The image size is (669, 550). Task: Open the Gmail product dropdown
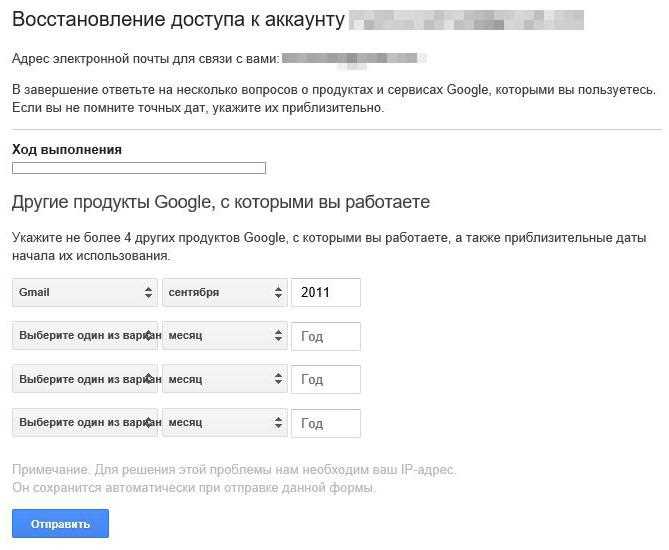(85, 293)
